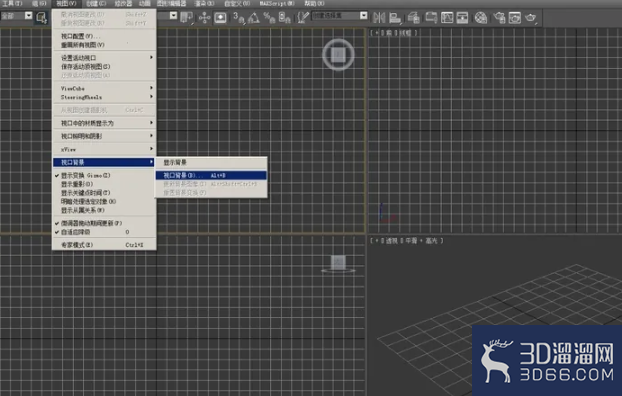
Task: Open the Schematic View icon
Action: pyautogui.click(x=462, y=17)
